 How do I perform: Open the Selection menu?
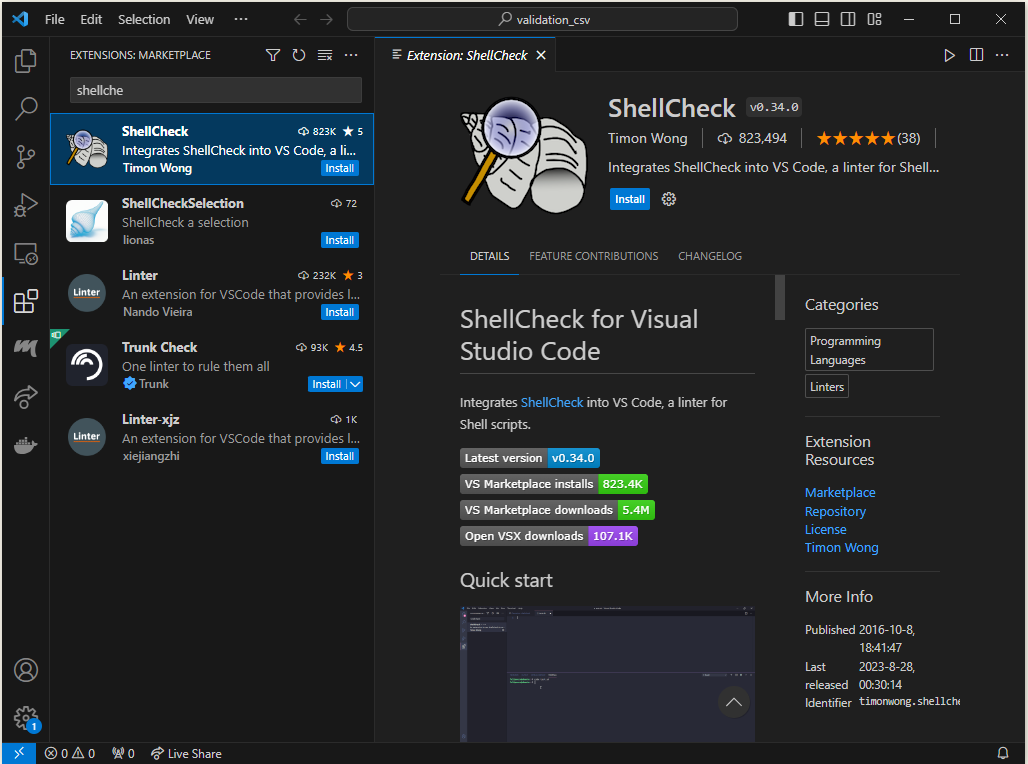pos(144,19)
